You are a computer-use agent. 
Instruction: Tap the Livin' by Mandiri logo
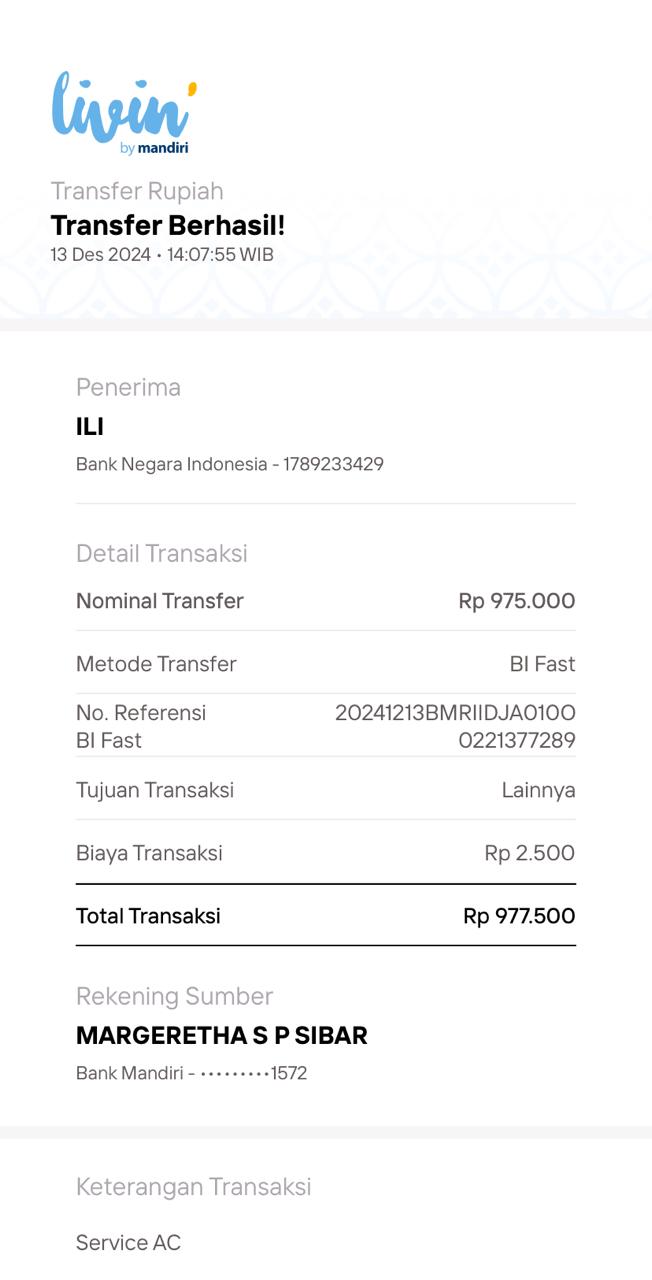(124, 113)
